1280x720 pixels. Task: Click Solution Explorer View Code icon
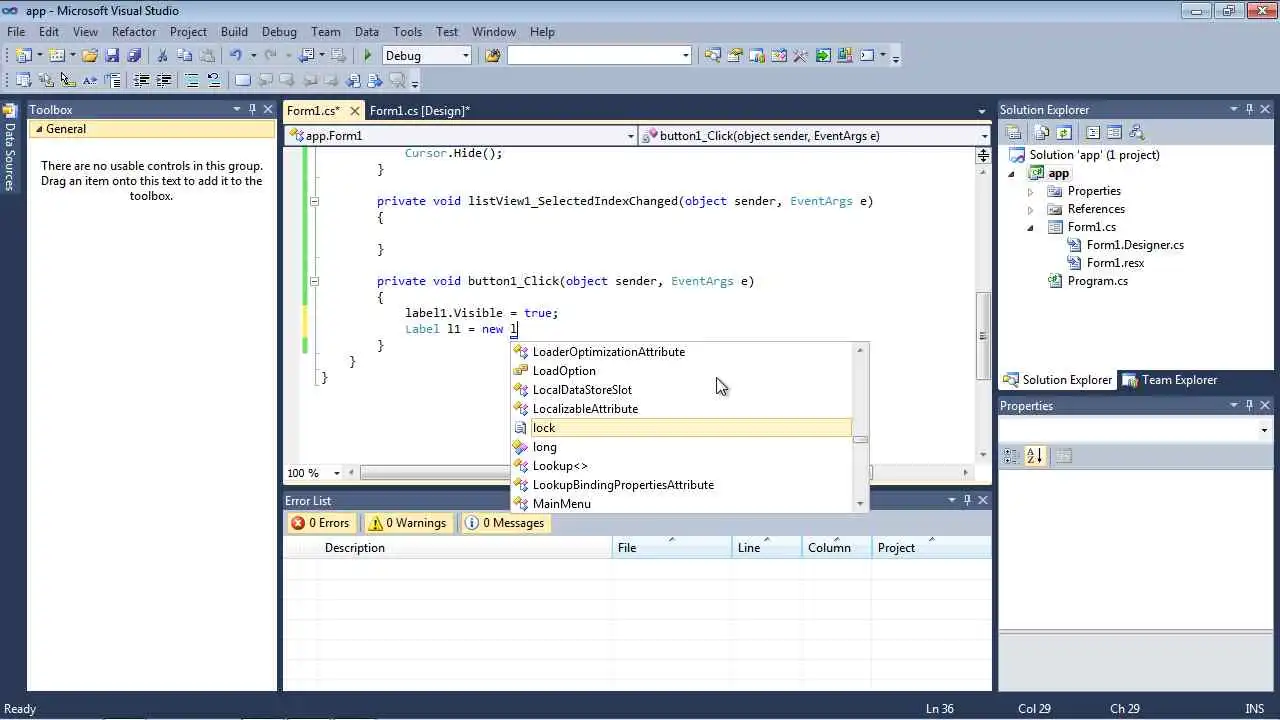pos(1092,132)
